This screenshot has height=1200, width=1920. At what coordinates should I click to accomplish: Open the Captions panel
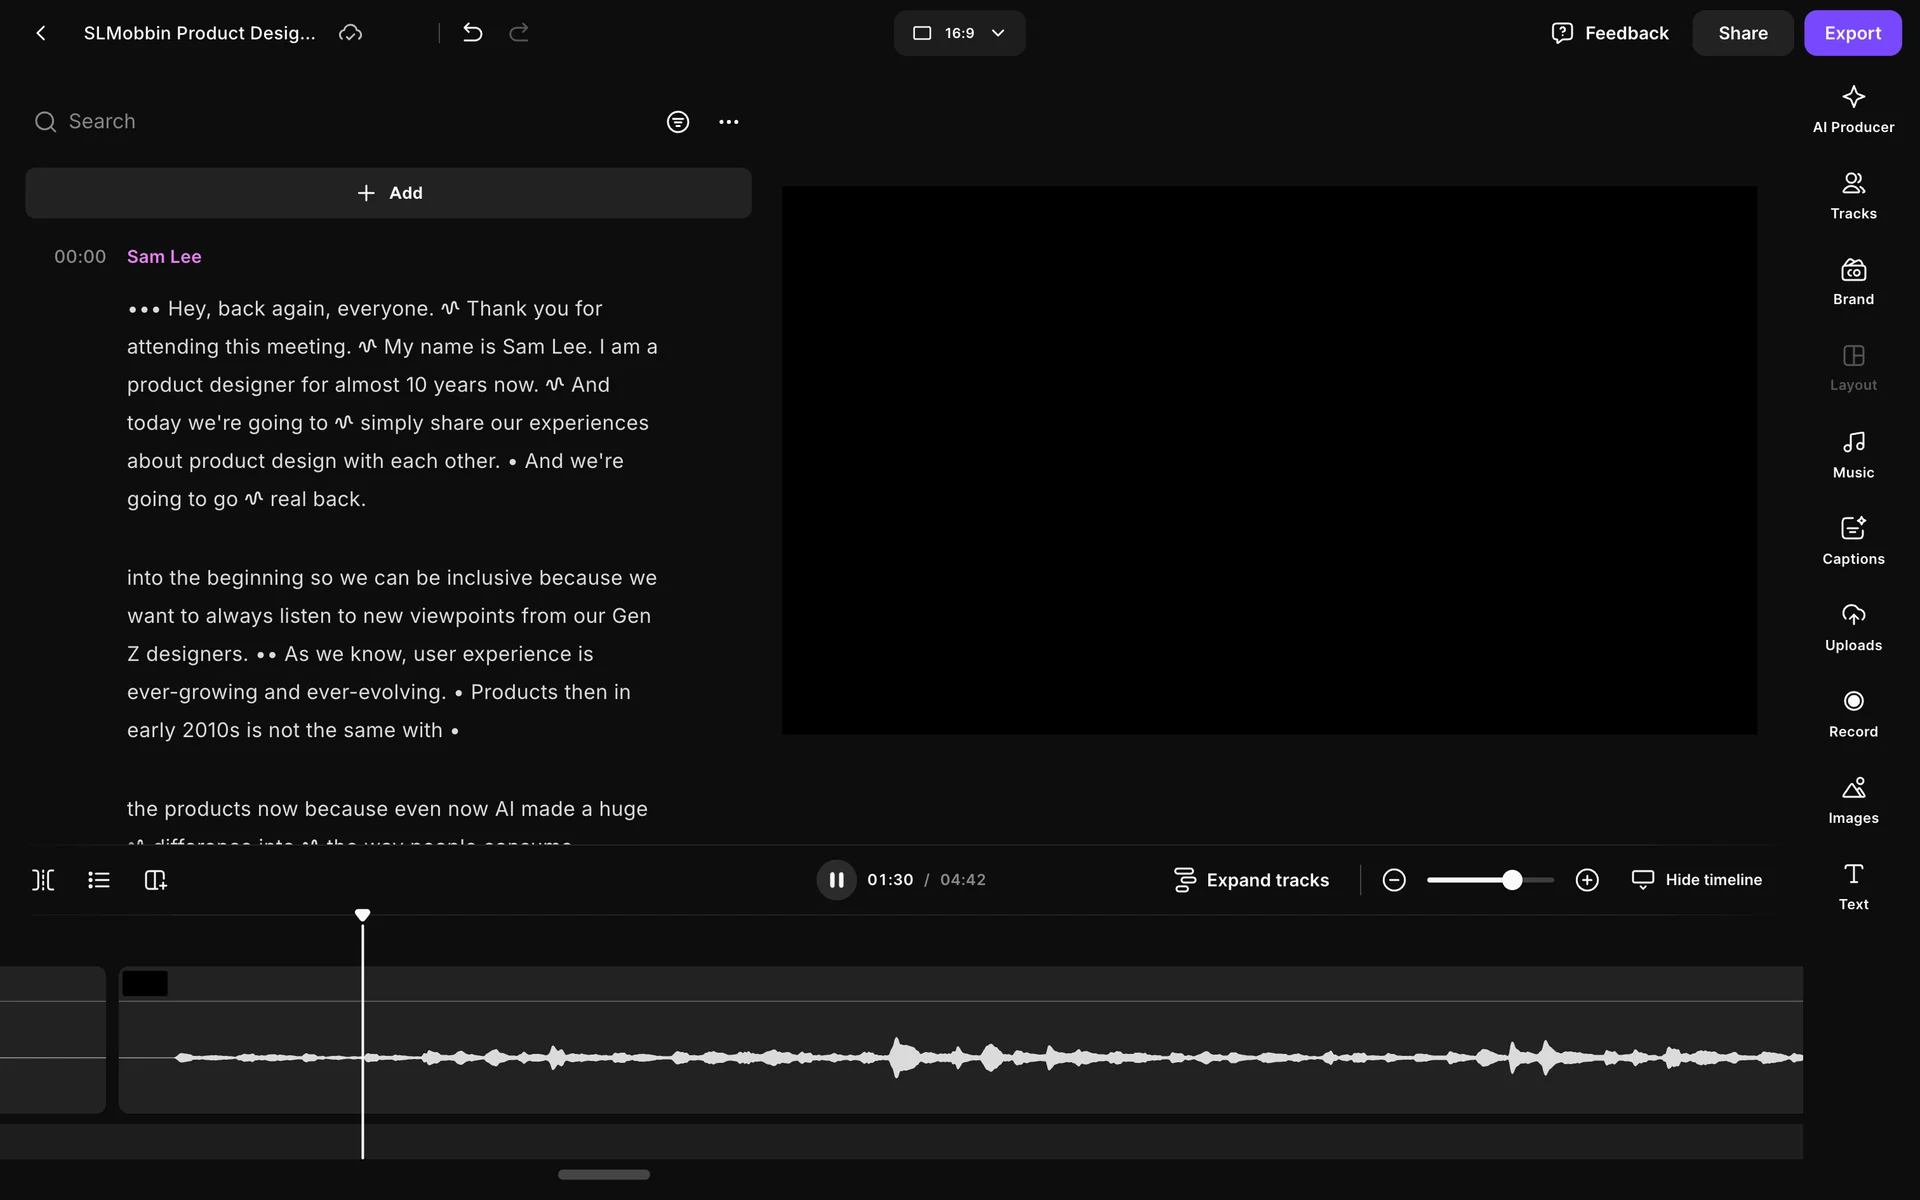point(1852,541)
